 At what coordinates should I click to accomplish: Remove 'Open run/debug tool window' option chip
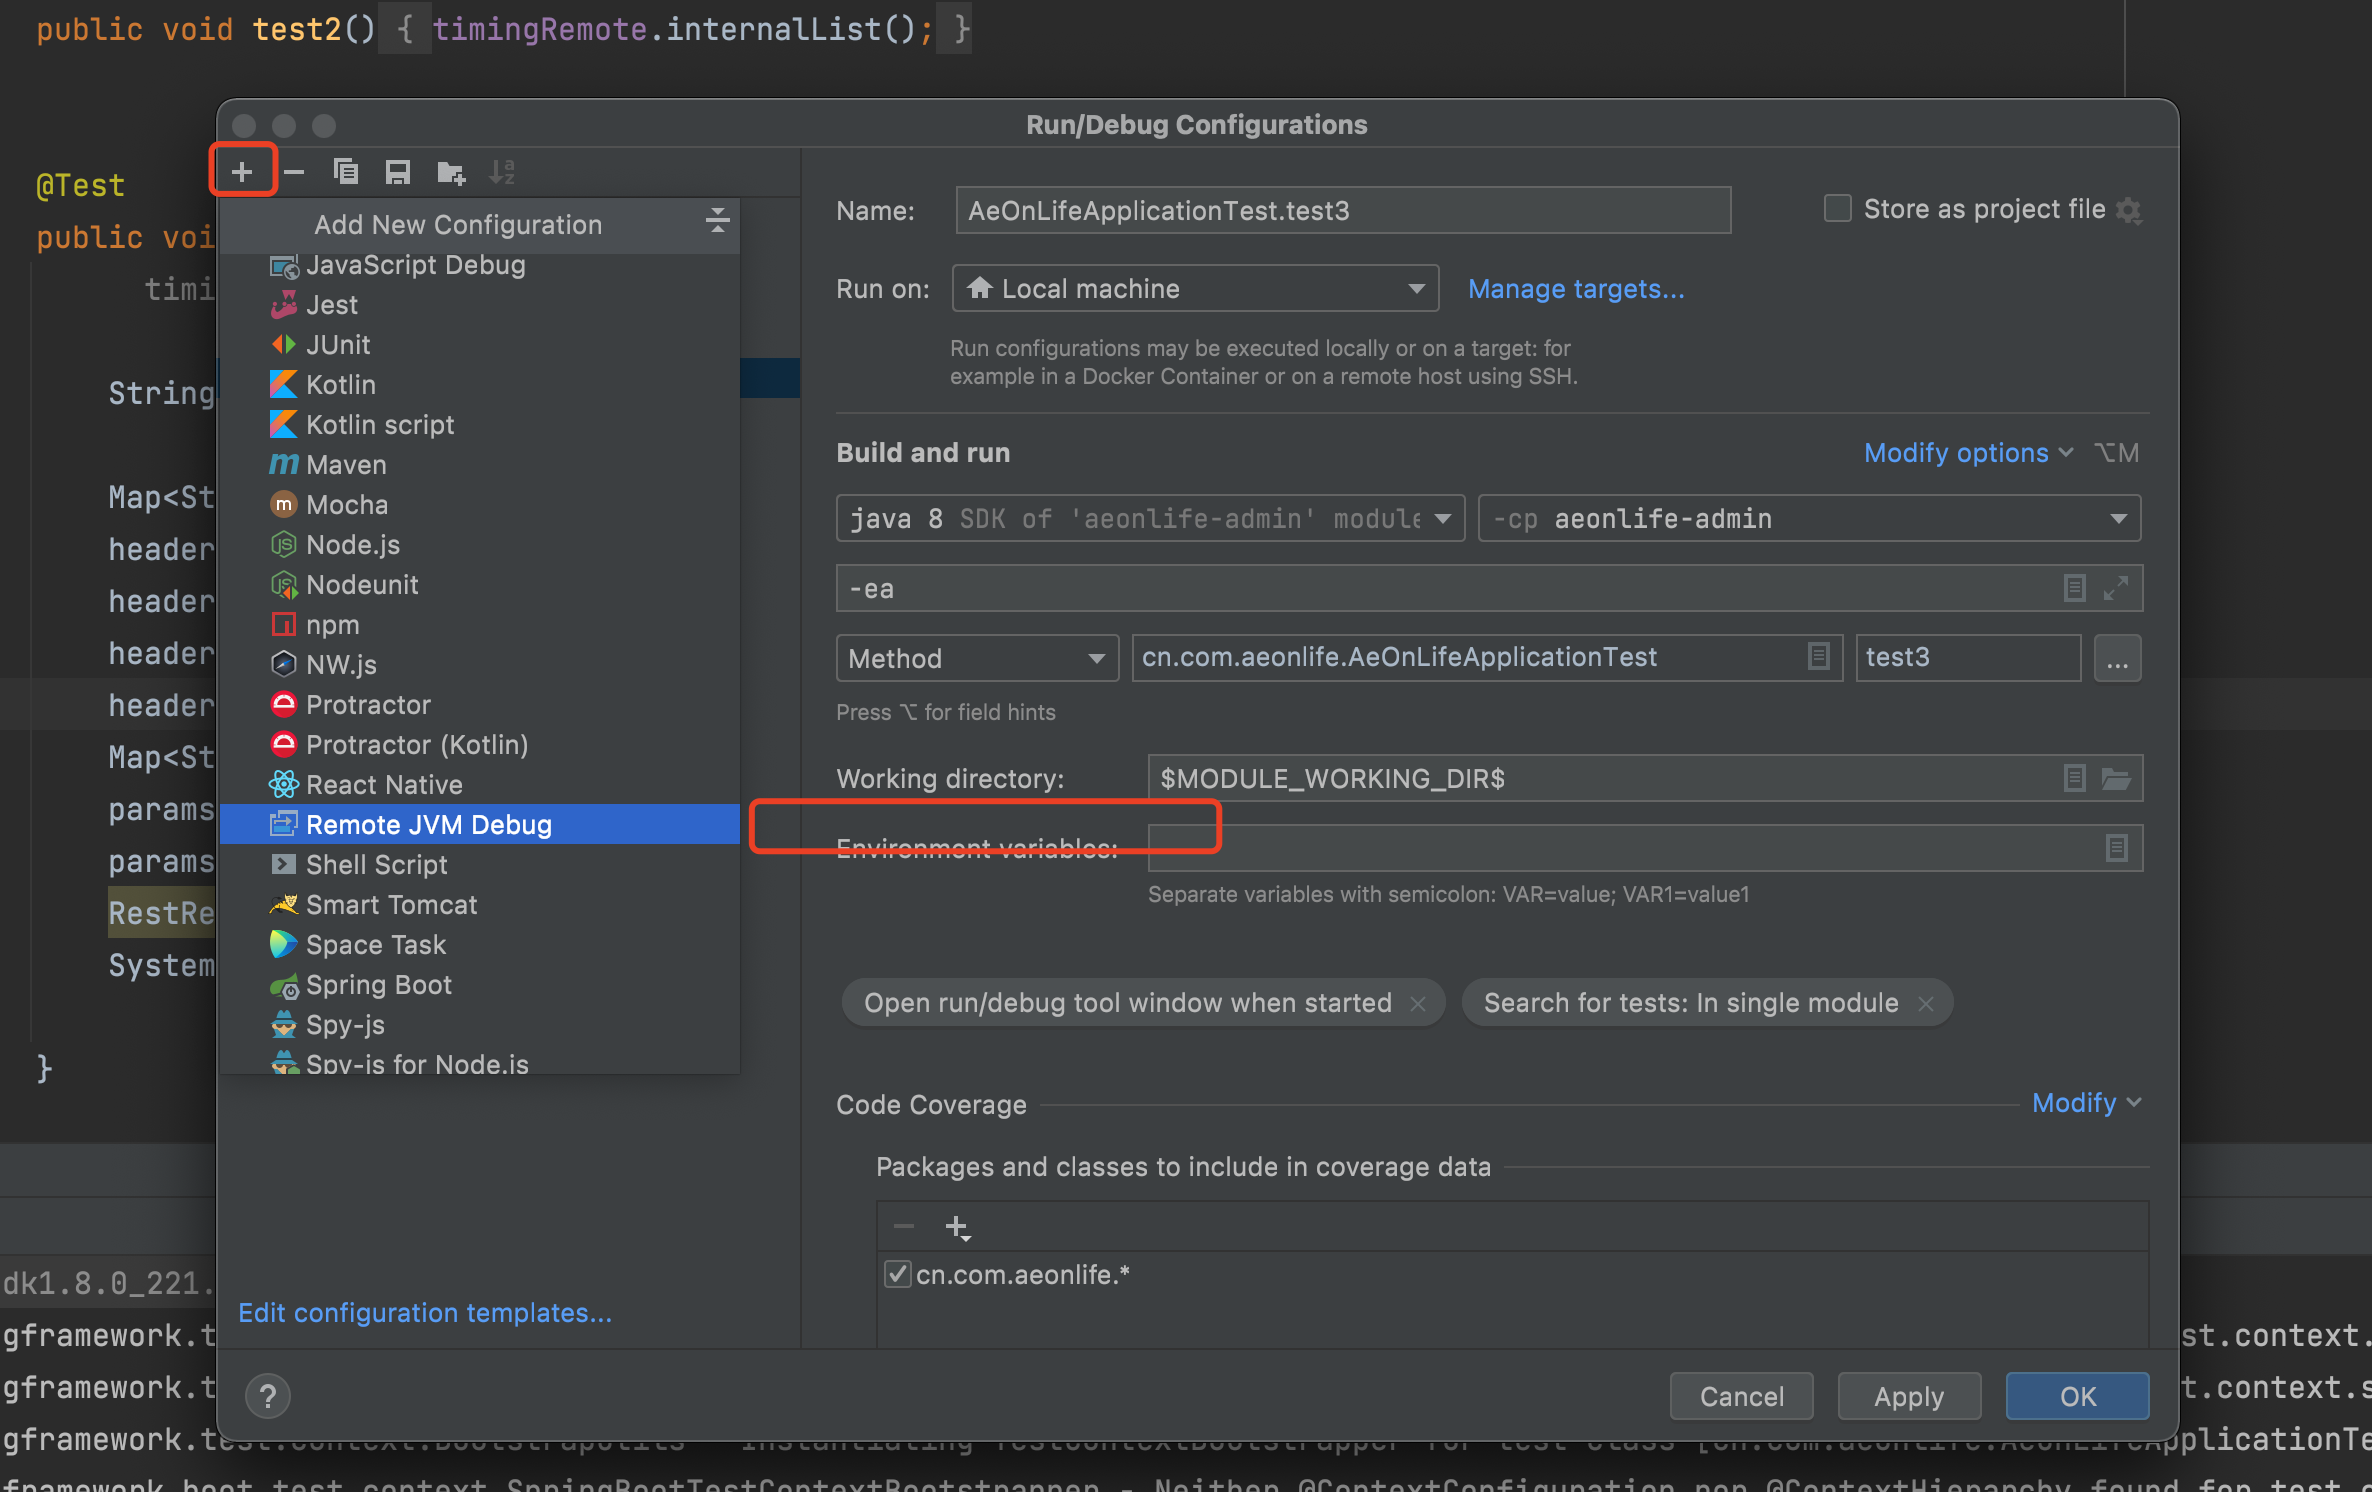coord(1418,1004)
